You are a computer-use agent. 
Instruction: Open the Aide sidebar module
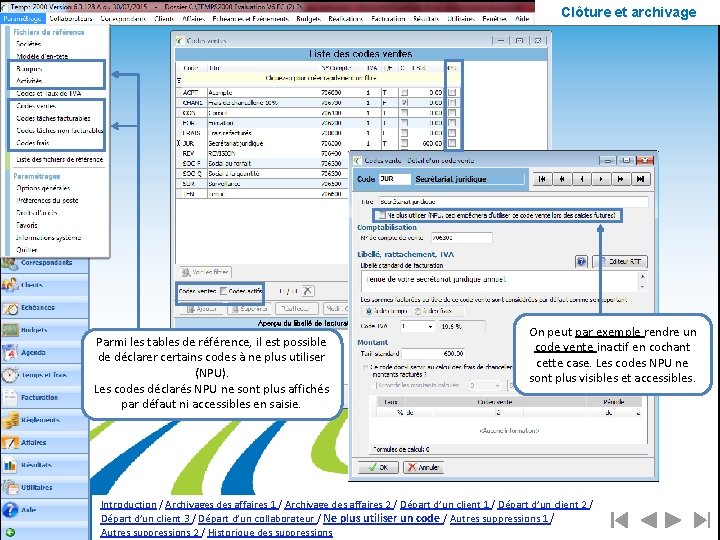[45, 510]
